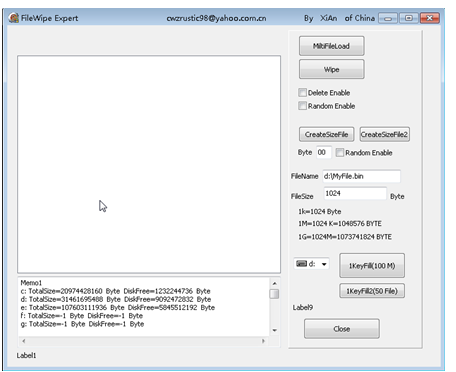
Task: Click the large Close button at bottom
Action: pos(342,329)
